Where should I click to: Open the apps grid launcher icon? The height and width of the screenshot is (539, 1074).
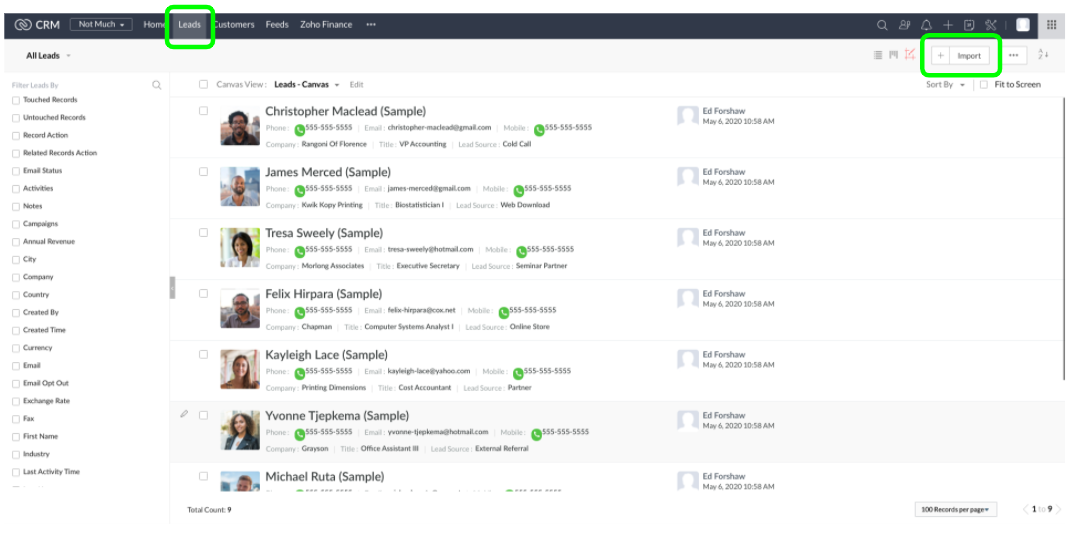(x=1051, y=25)
